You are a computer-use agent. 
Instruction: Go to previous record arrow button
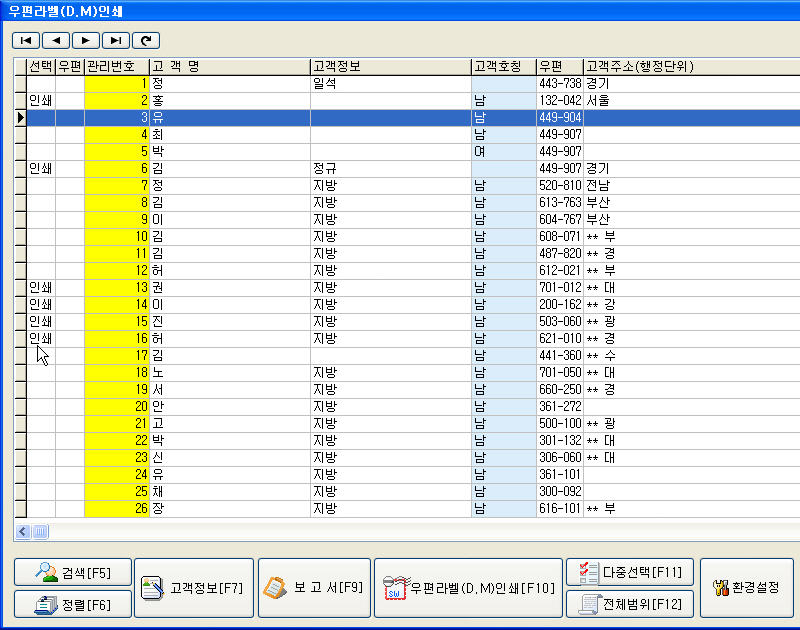(x=56, y=40)
